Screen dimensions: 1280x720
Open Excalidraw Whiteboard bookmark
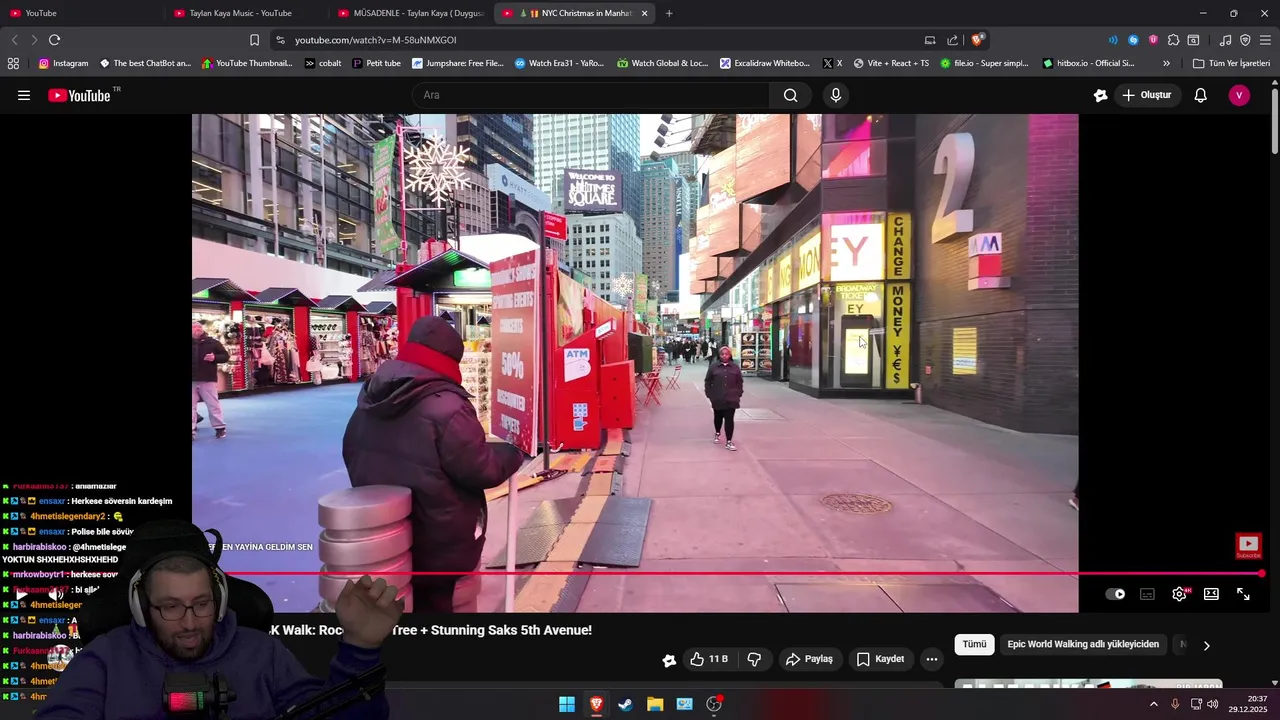tap(765, 63)
